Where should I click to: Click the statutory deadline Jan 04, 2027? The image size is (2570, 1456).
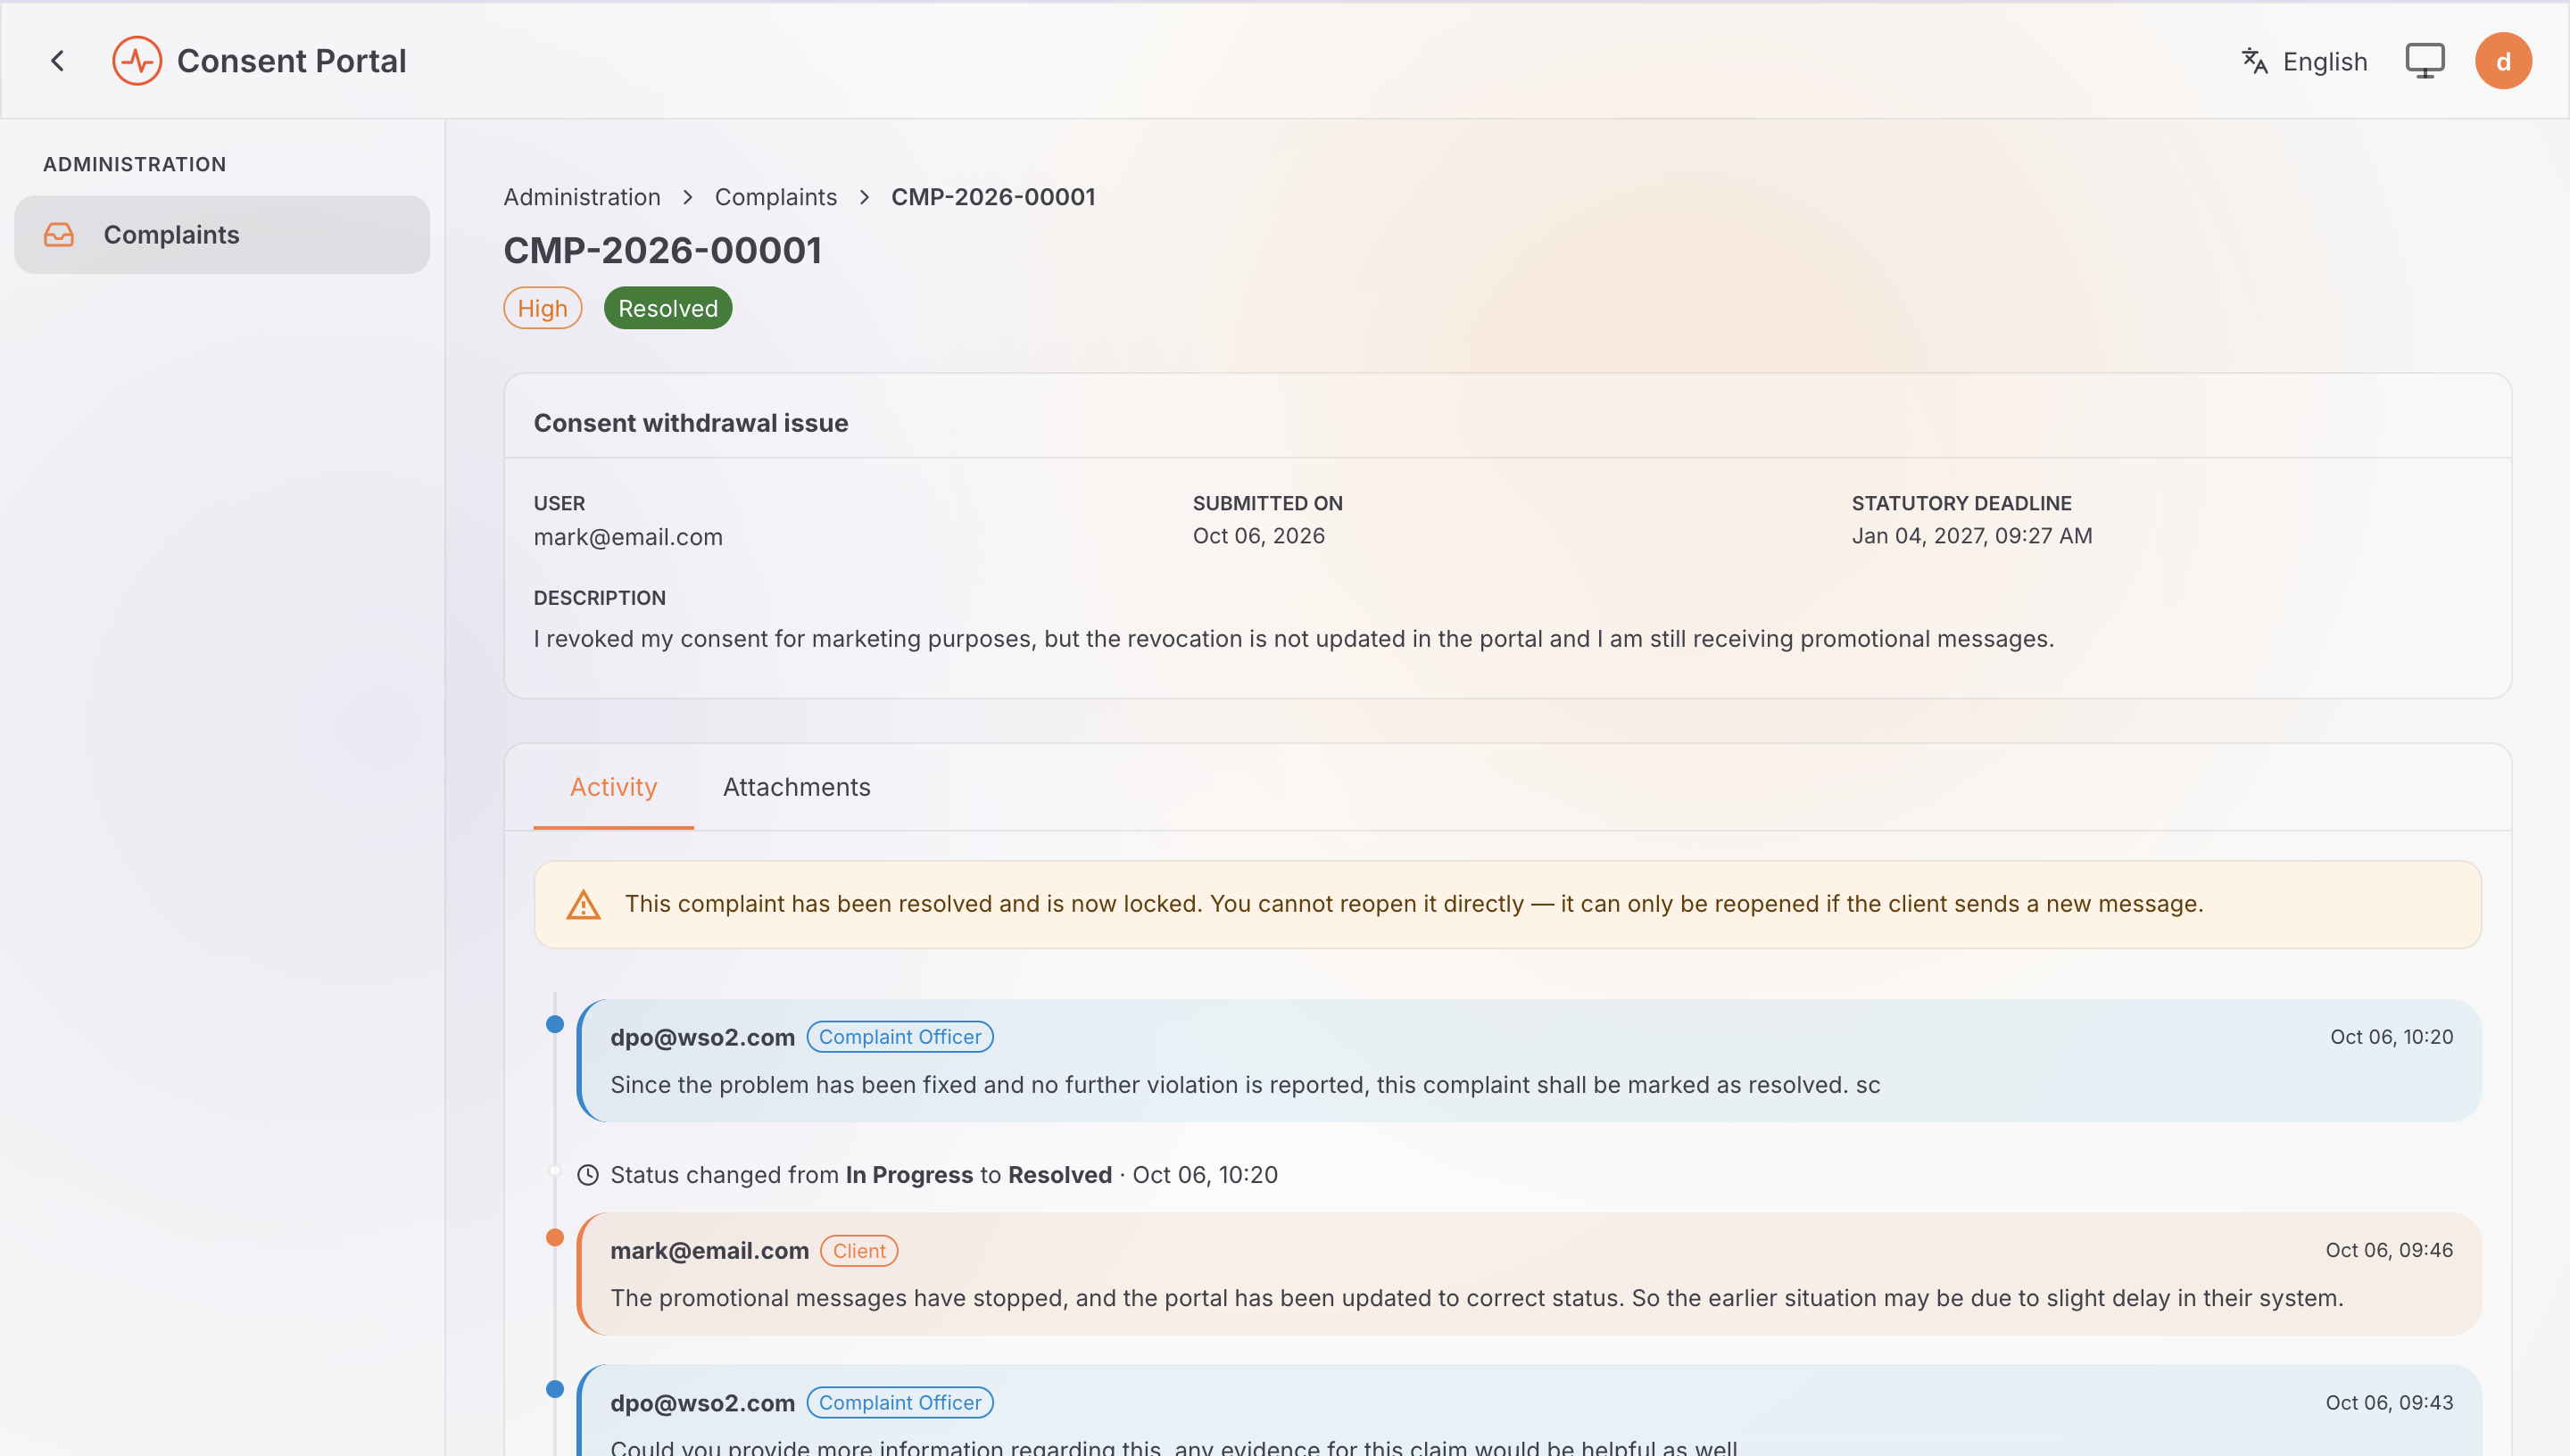point(1972,536)
